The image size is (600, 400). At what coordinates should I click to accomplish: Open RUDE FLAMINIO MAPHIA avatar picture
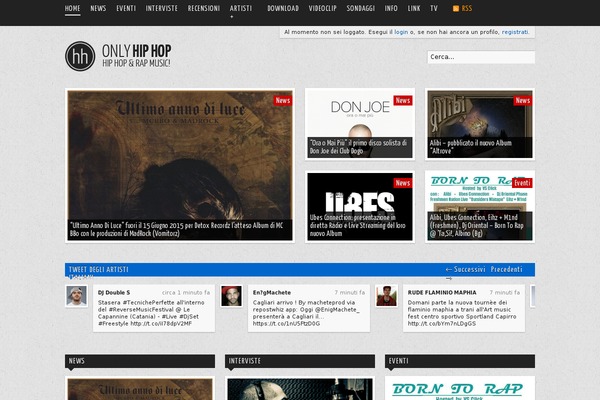pyautogui.click(x=386, y=296)
